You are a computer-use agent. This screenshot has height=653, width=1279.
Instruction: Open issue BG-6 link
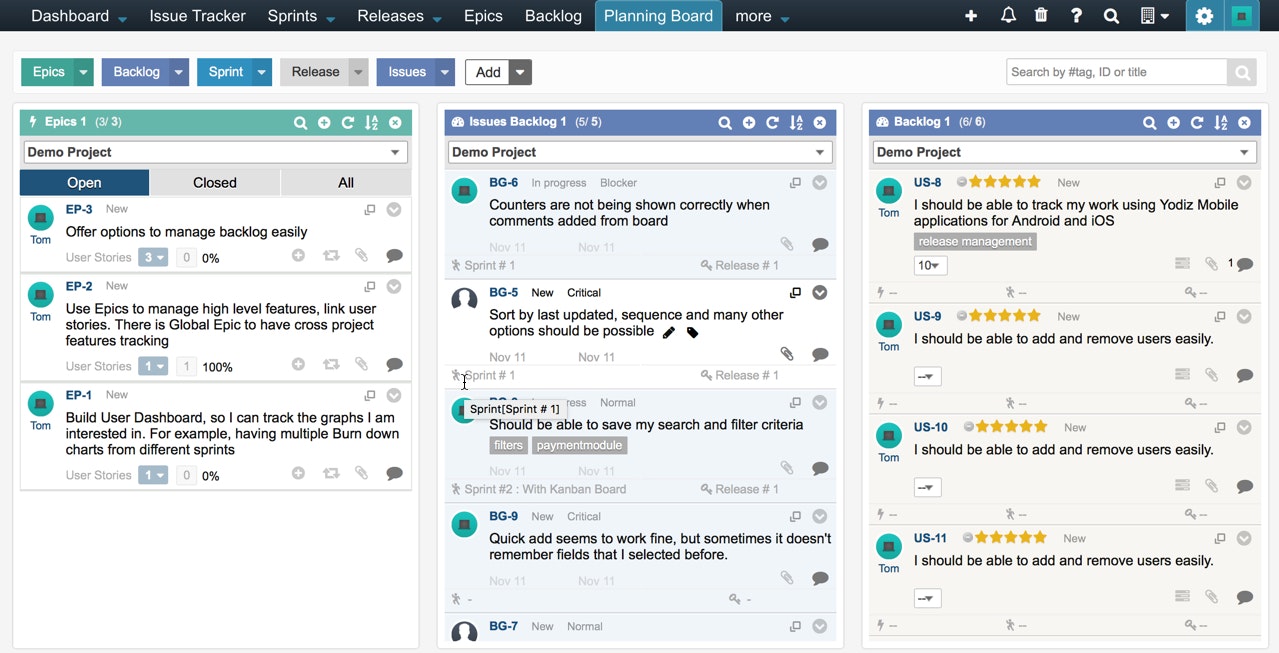tap(503, 183)
